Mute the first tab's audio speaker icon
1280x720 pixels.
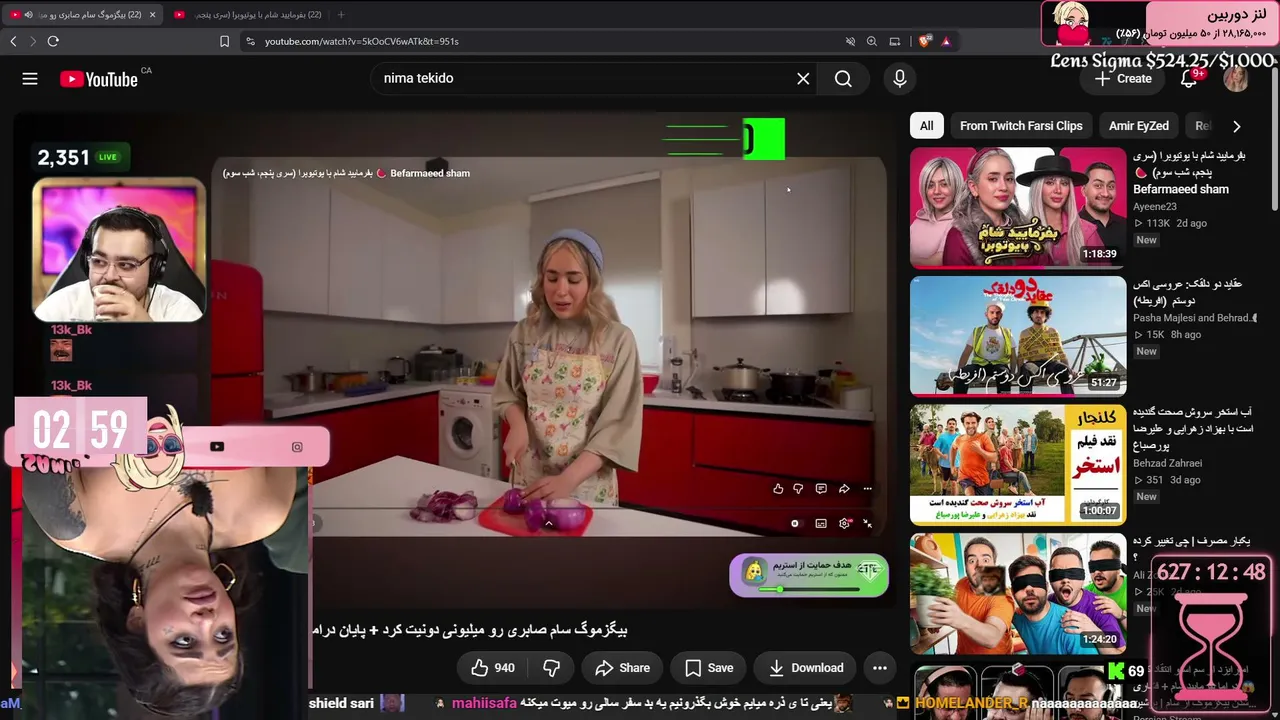point(27,15)
